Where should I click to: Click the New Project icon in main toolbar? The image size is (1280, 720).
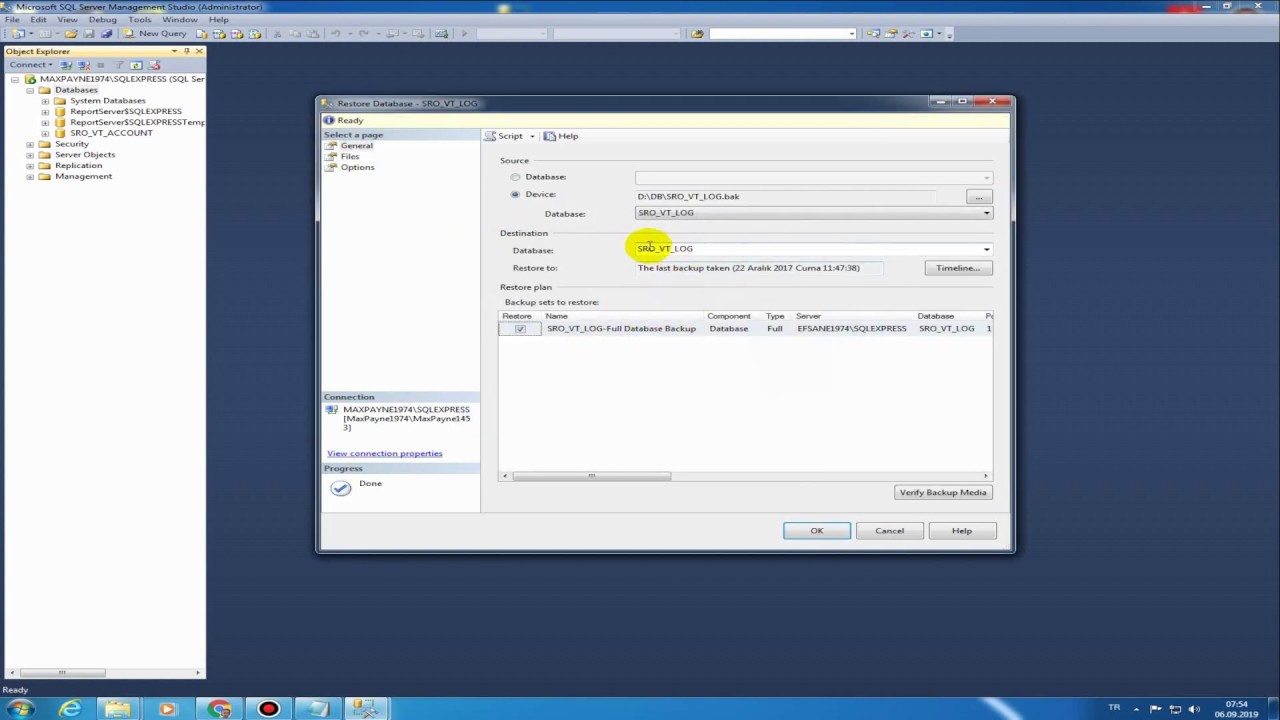[17, 33]
